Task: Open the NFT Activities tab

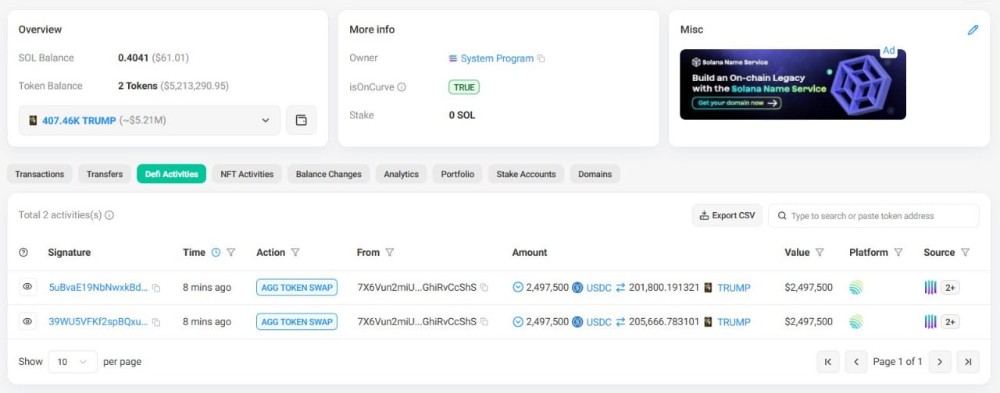Action: (x=247, y=174)
